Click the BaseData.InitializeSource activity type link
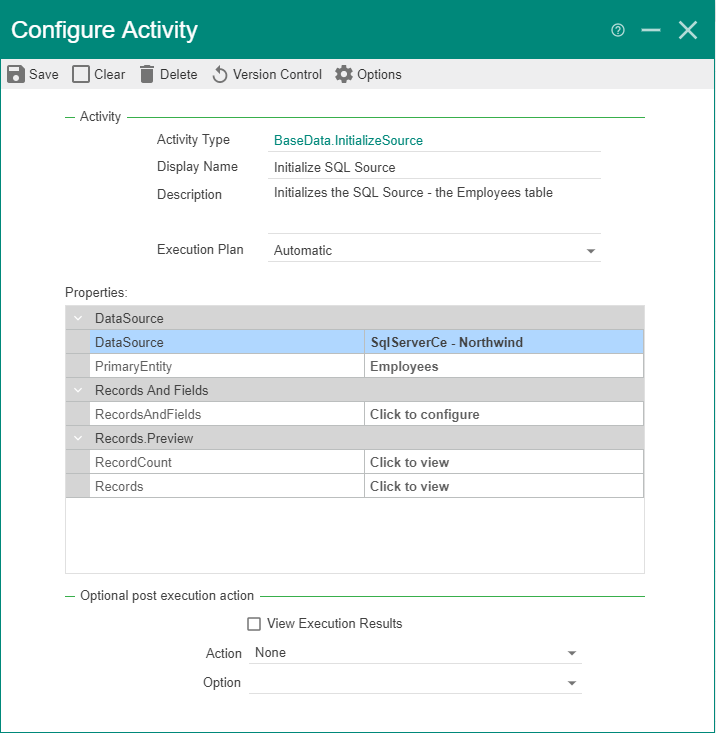Viewport: 716px width, 733px height. (348, 140)
